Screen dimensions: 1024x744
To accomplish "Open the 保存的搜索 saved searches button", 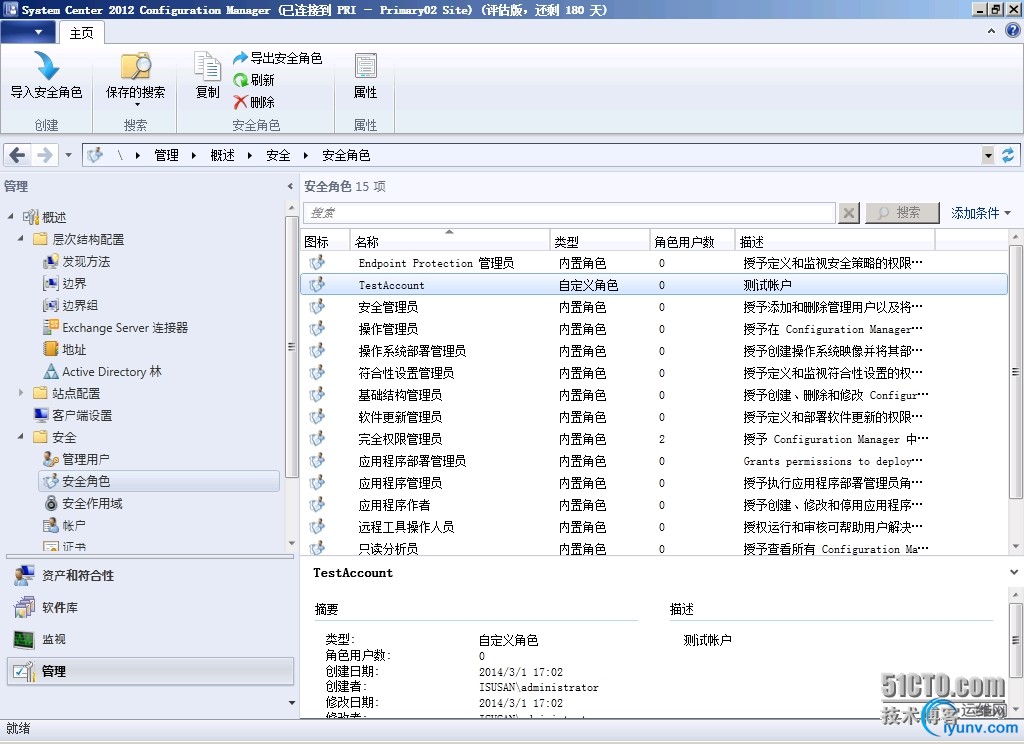I will tap(136, 78).
